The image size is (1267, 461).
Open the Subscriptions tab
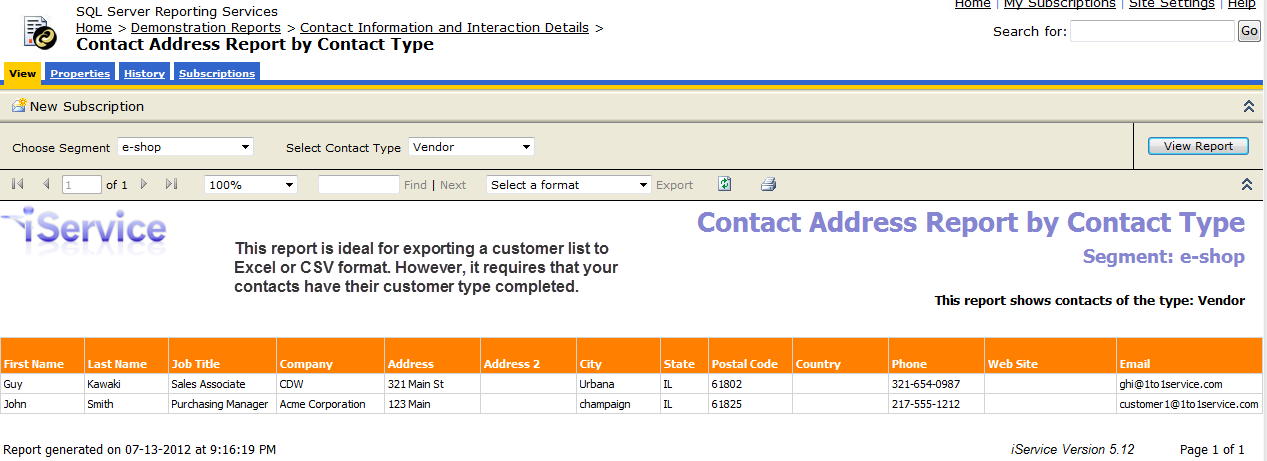pos(217,73)
